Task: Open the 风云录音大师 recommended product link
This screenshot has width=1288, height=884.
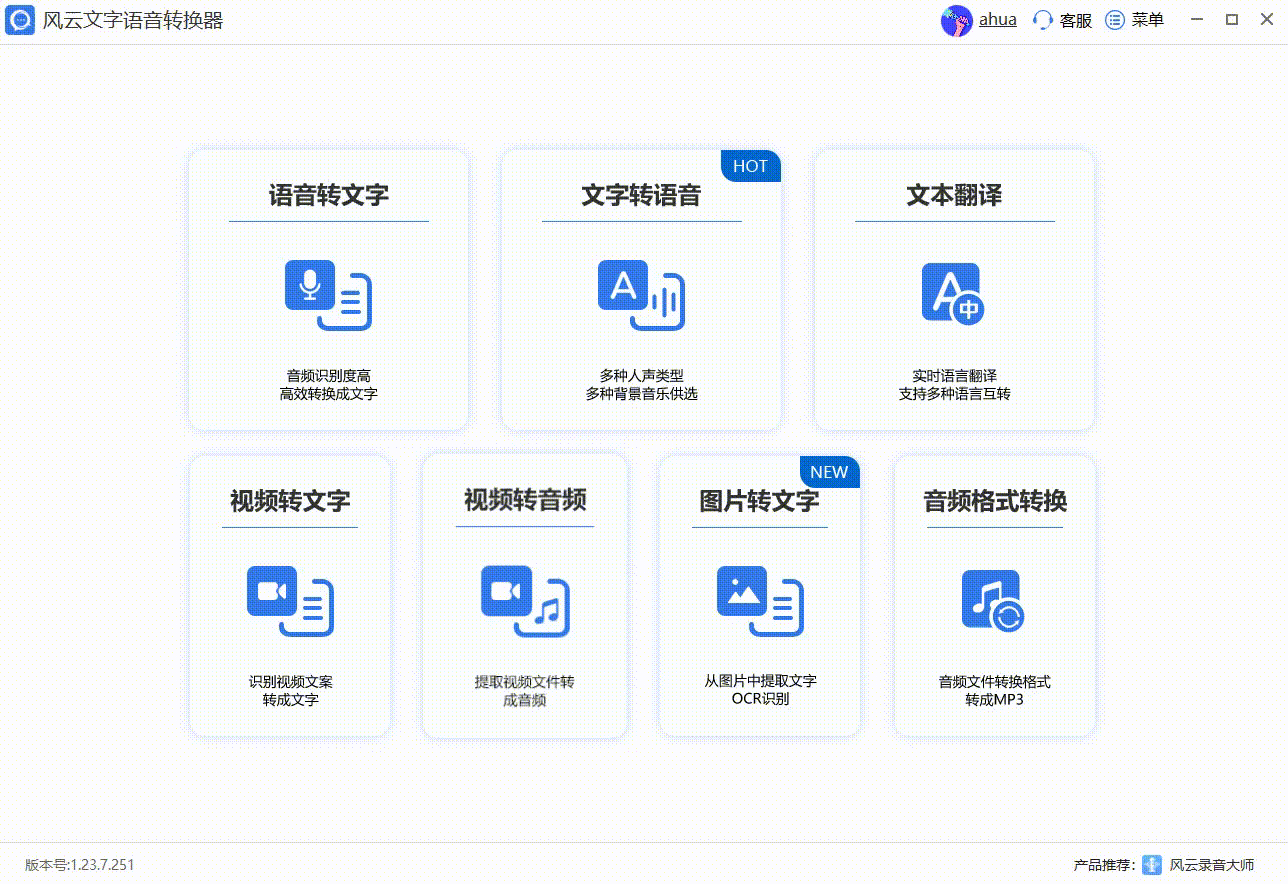Action: click(1212, 865)
